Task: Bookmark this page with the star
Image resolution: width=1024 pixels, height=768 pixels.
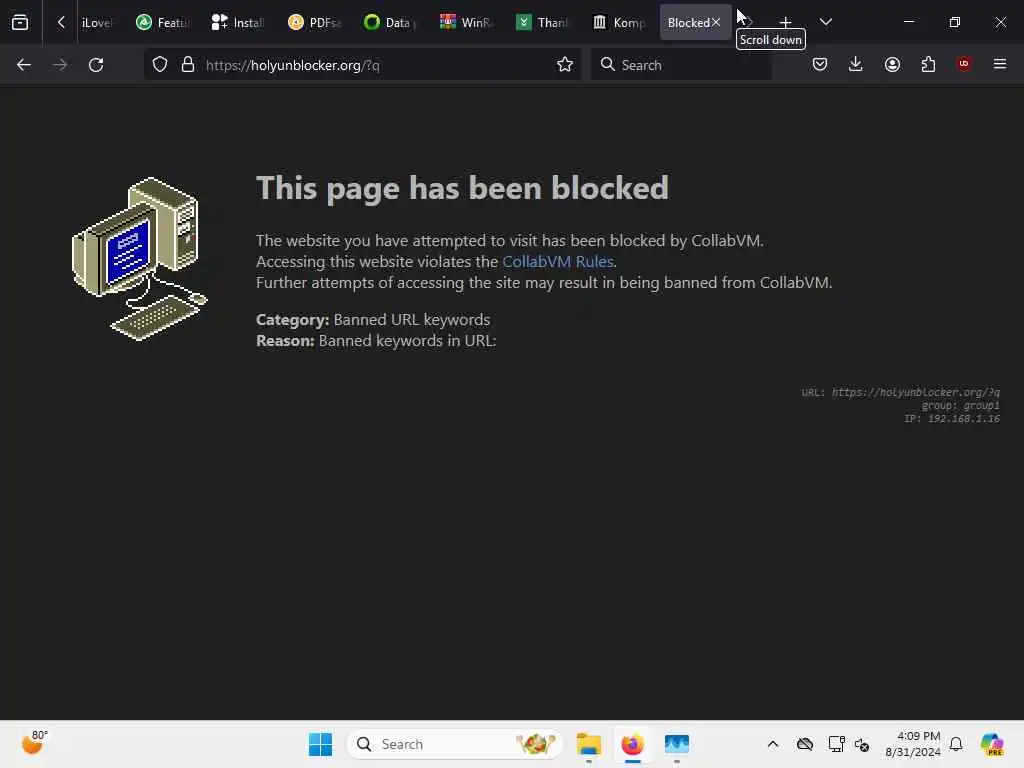Action: click(x=565, y=65)
